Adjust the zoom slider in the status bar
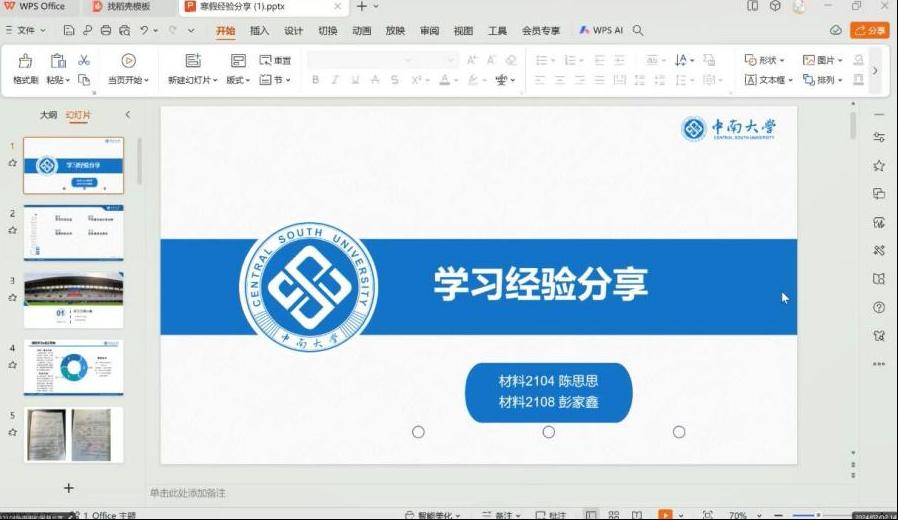 [x=818, y=515]
